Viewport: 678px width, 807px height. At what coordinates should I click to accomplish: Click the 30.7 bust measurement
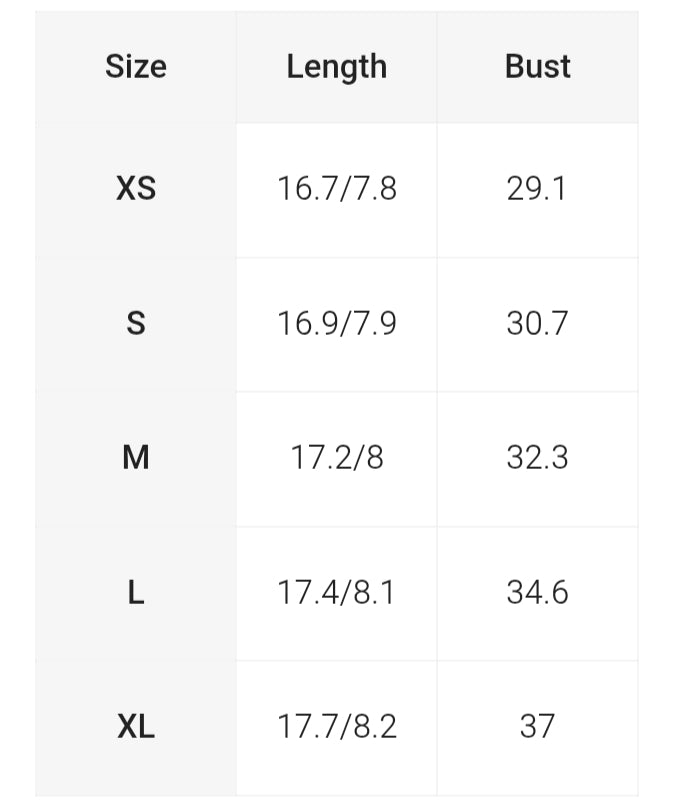537,323
